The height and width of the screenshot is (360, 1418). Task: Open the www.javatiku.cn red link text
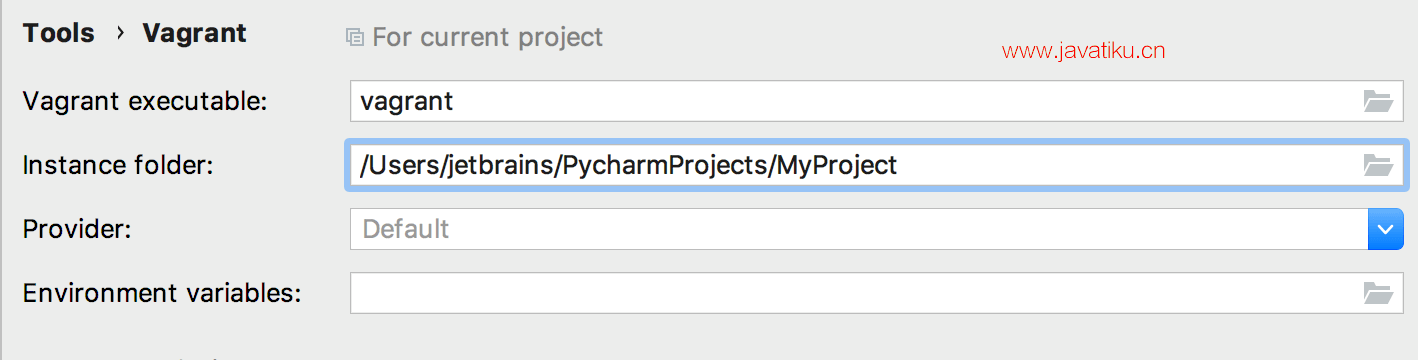[x=1083, y=52]
